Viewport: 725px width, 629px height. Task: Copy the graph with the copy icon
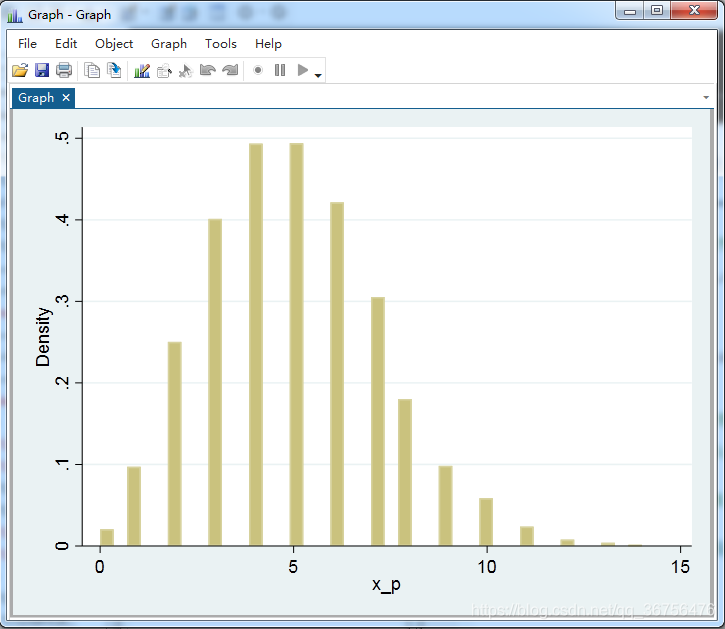tap(92, 70)
